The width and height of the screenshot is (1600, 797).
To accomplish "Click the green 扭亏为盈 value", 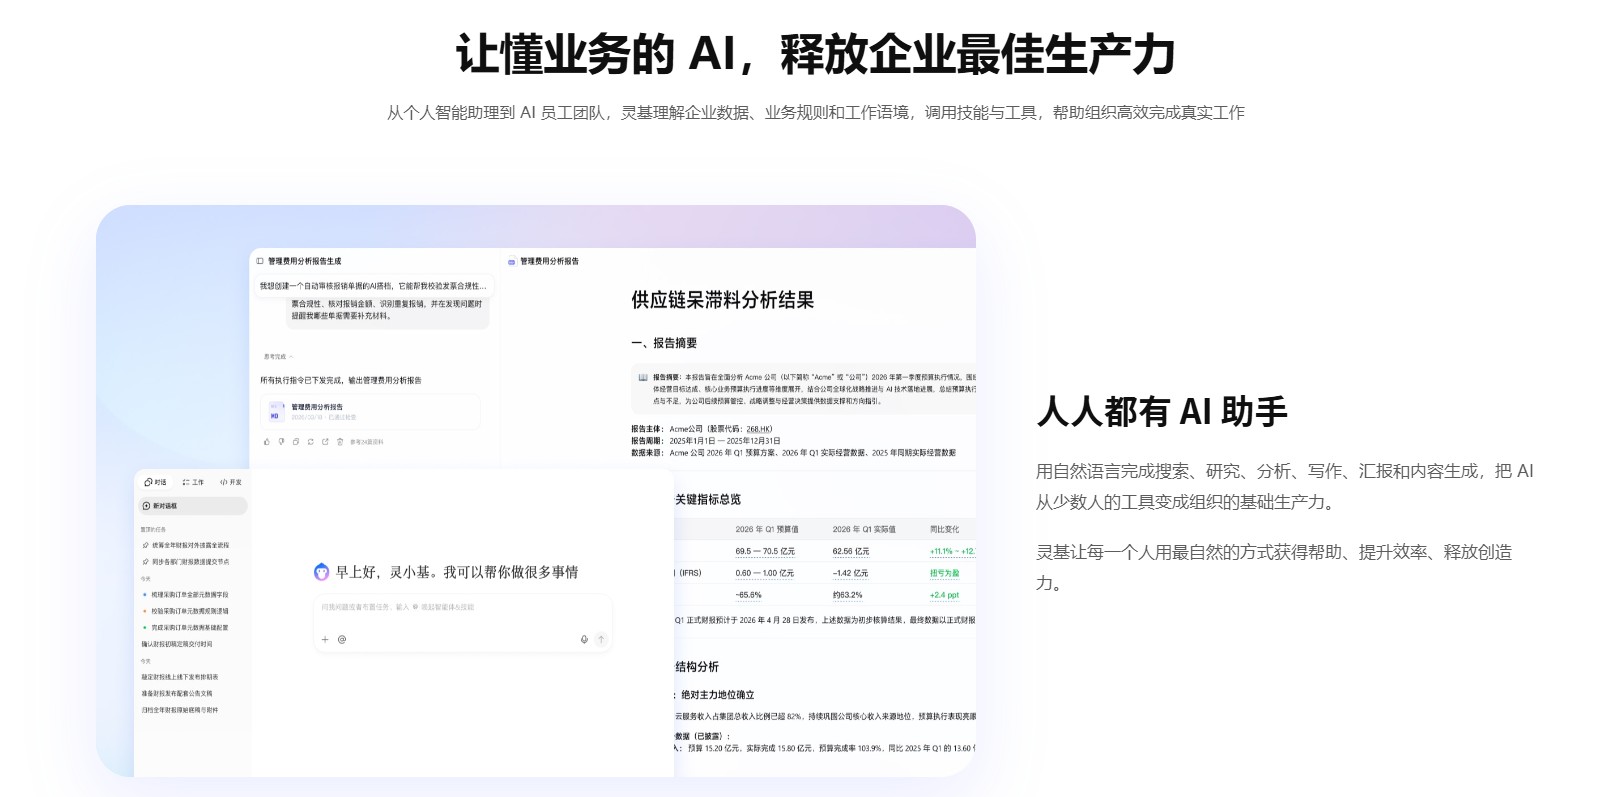I will pos(944,573).
